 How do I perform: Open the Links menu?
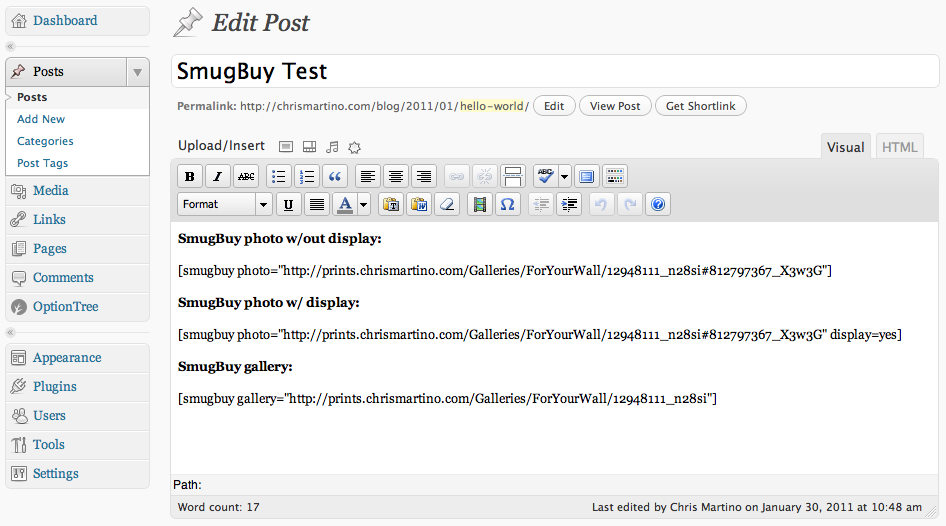click(77, 220)
